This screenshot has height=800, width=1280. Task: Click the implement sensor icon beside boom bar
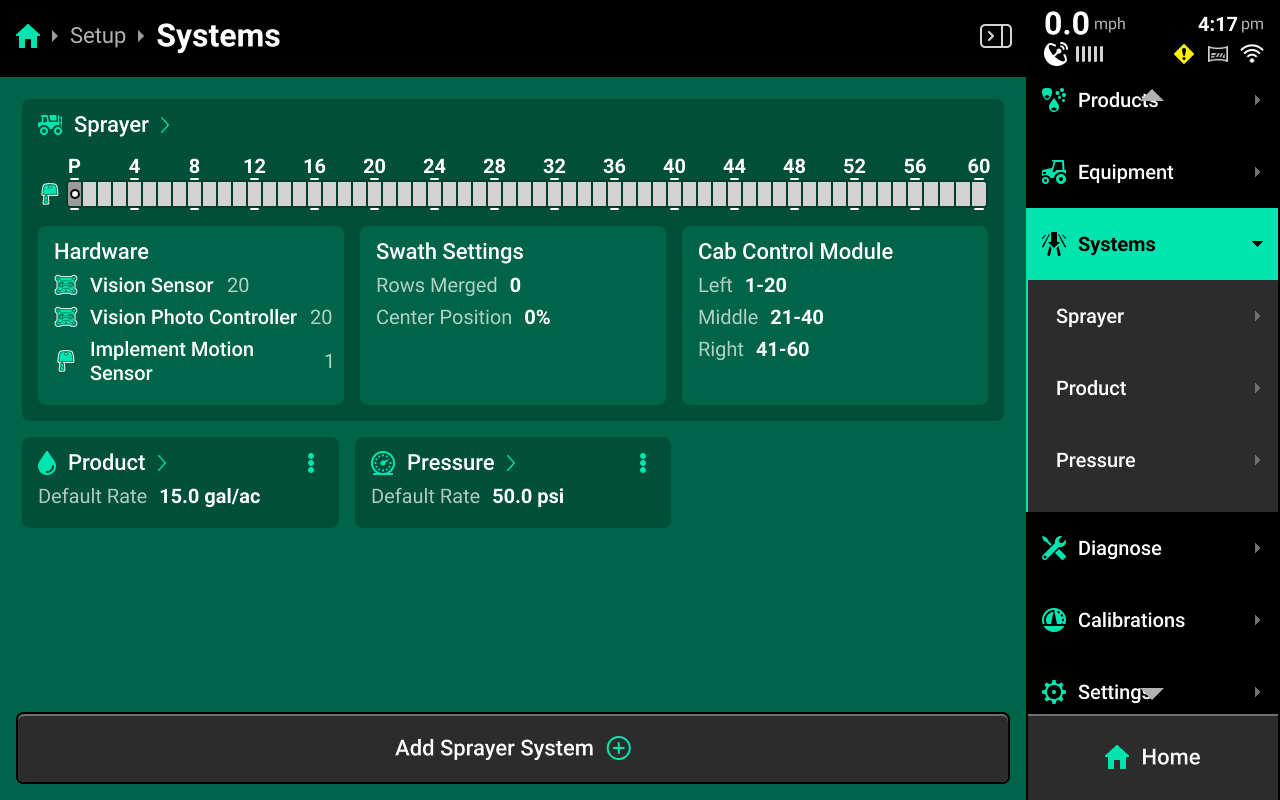pyautogui.click(x=49, y=194)
